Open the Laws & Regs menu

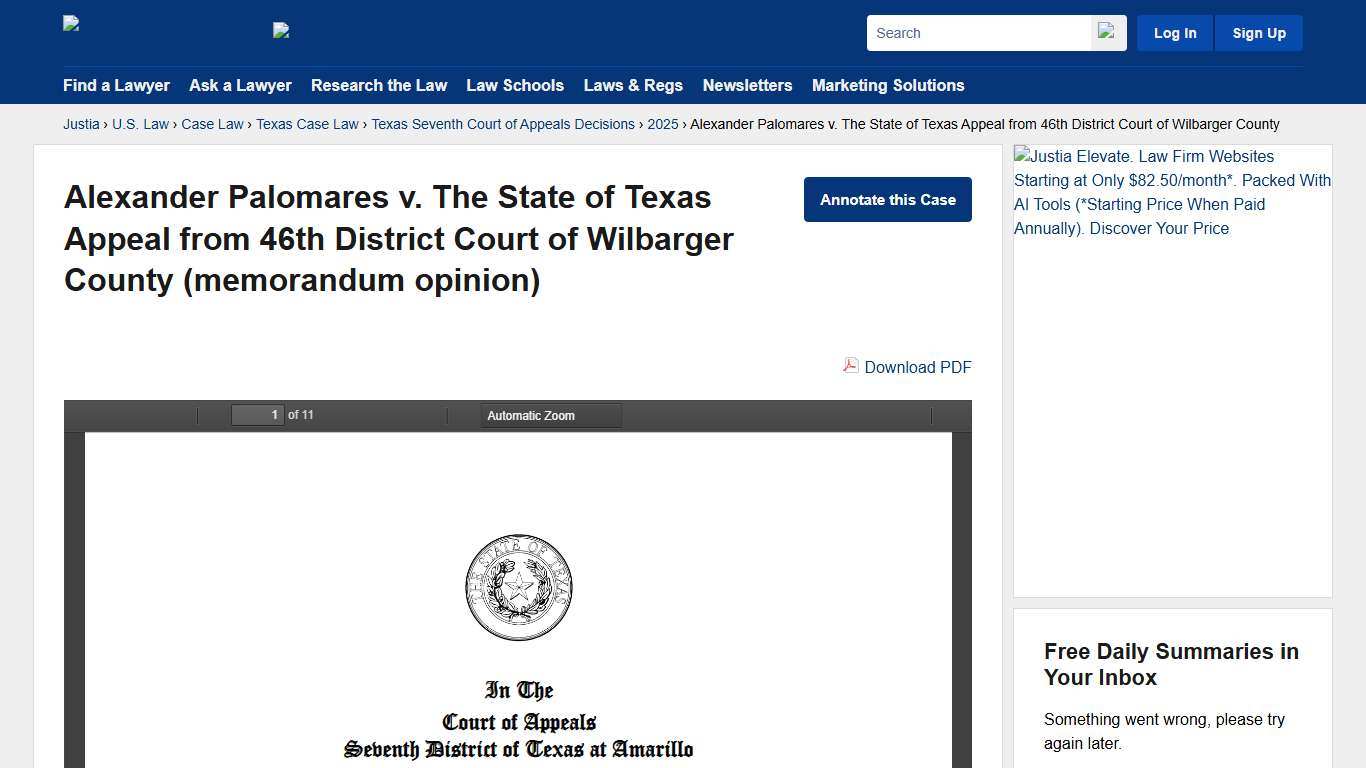633,86
